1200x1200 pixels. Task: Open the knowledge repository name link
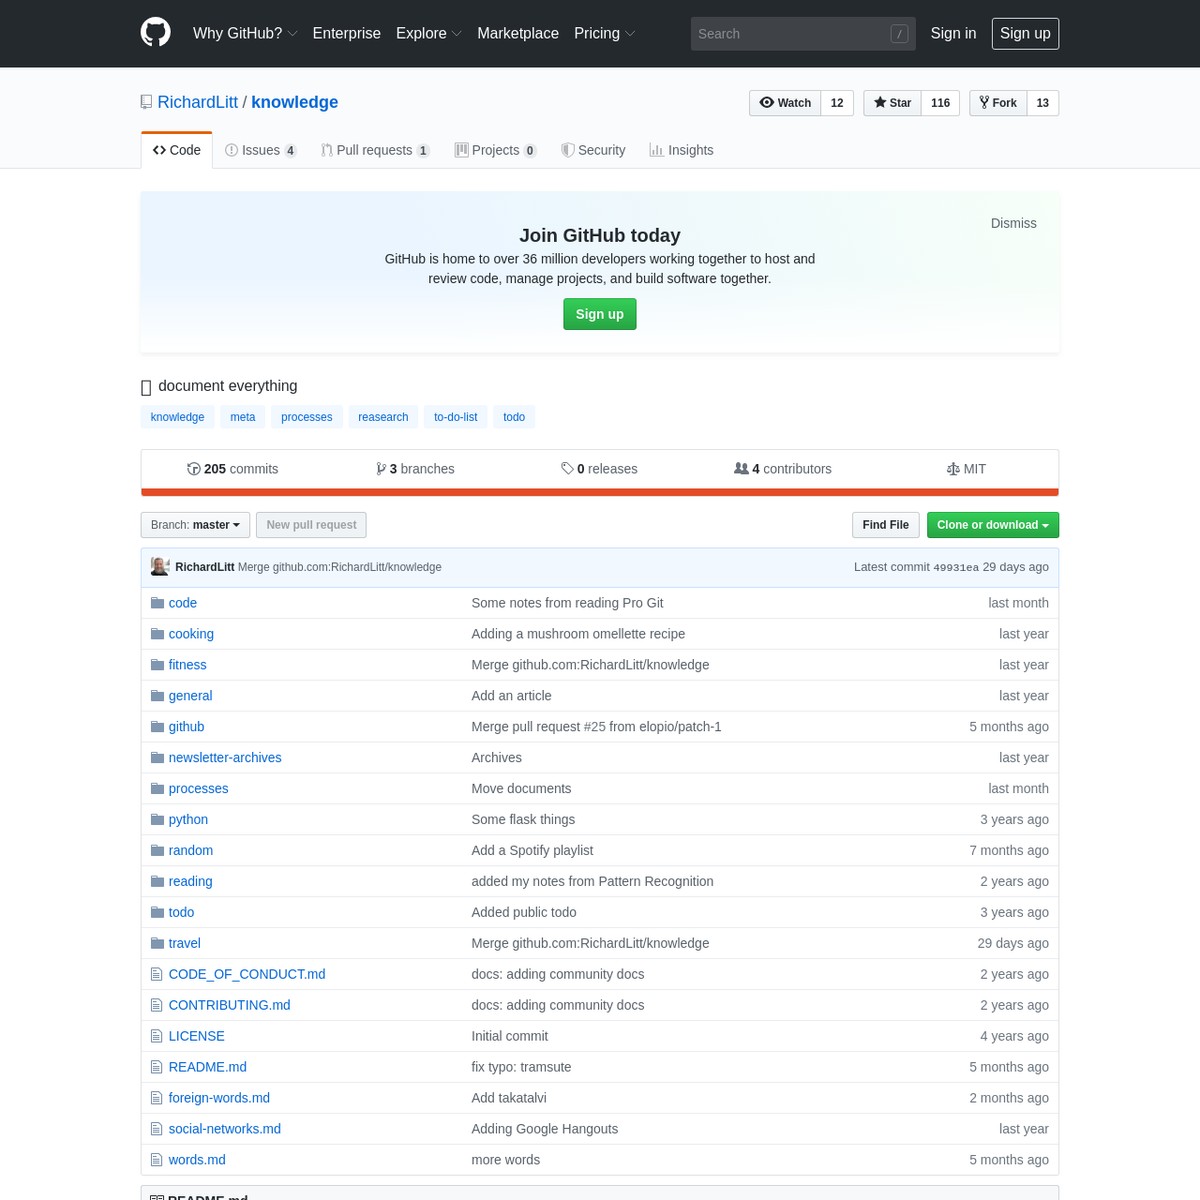tap(295, 102)
